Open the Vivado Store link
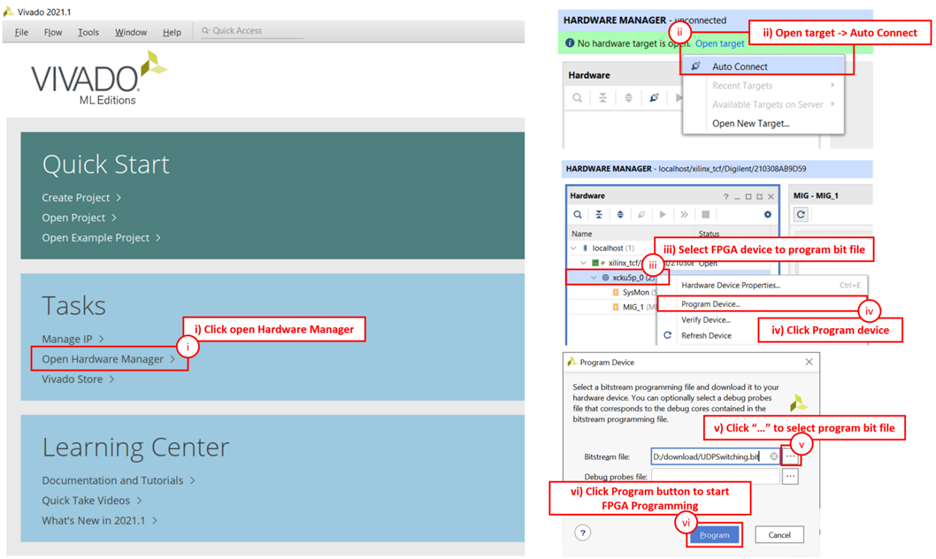936x559 pixels. pyautogui.click(x=78, y=379)
